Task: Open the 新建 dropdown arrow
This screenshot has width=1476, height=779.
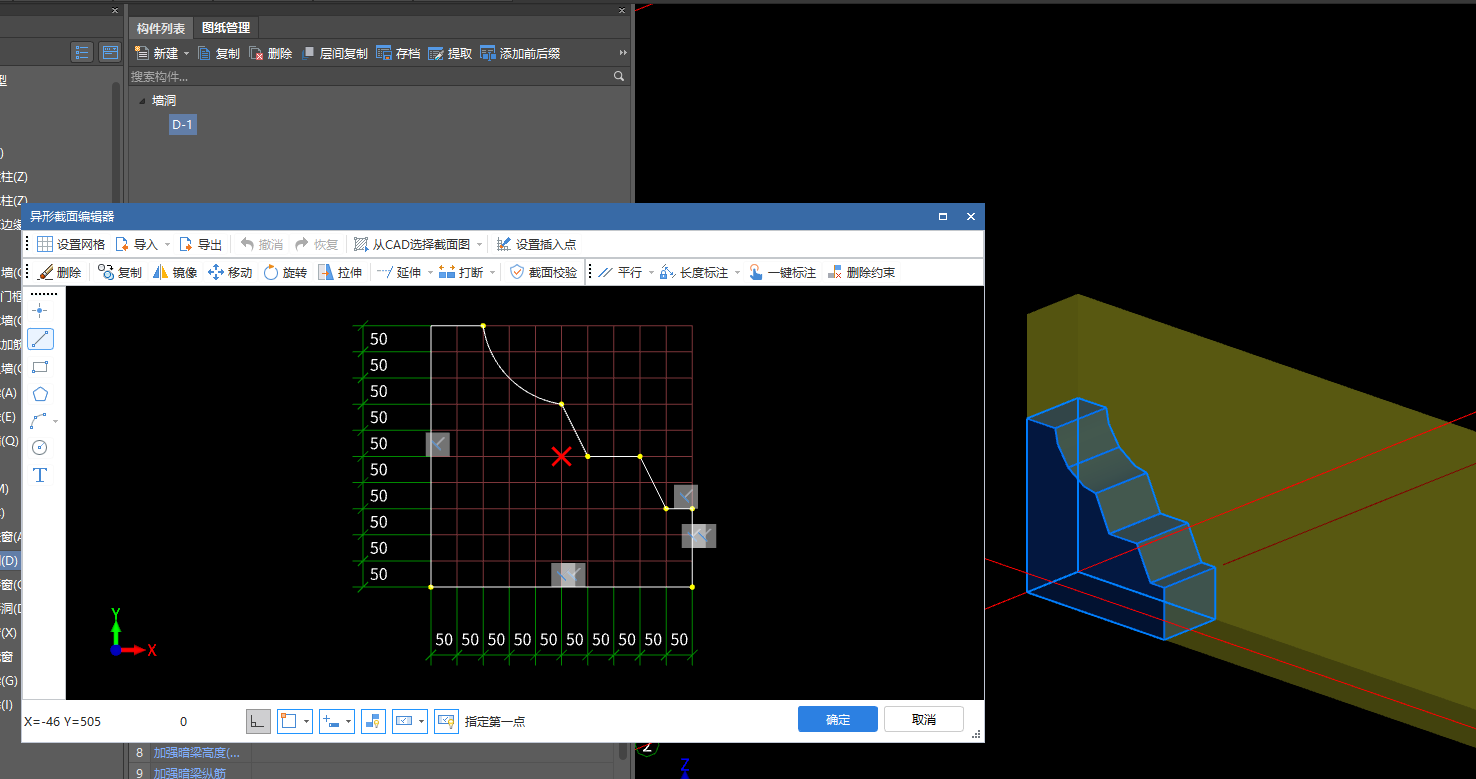Action: pyautogui.click(x=186, y=53)
